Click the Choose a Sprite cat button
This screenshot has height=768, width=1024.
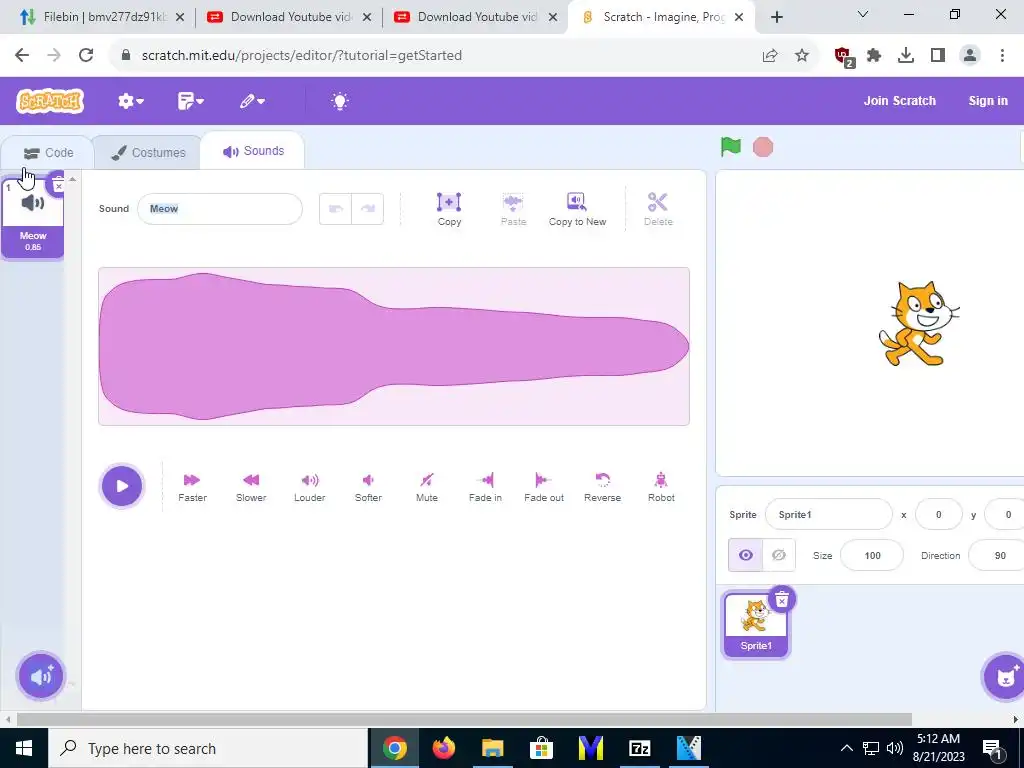[1004, 676]
